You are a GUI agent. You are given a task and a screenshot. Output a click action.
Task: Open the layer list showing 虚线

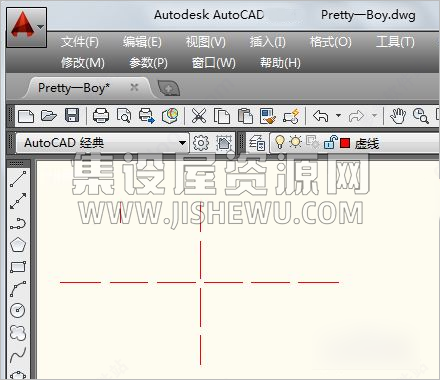[x=355, y=143]
